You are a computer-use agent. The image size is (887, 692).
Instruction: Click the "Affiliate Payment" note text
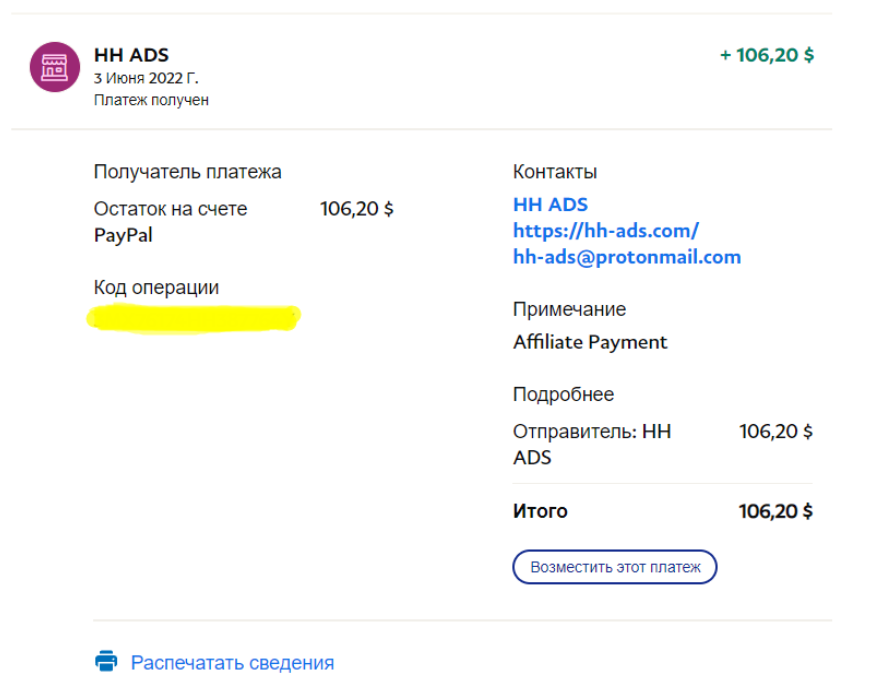pos(590,342)
